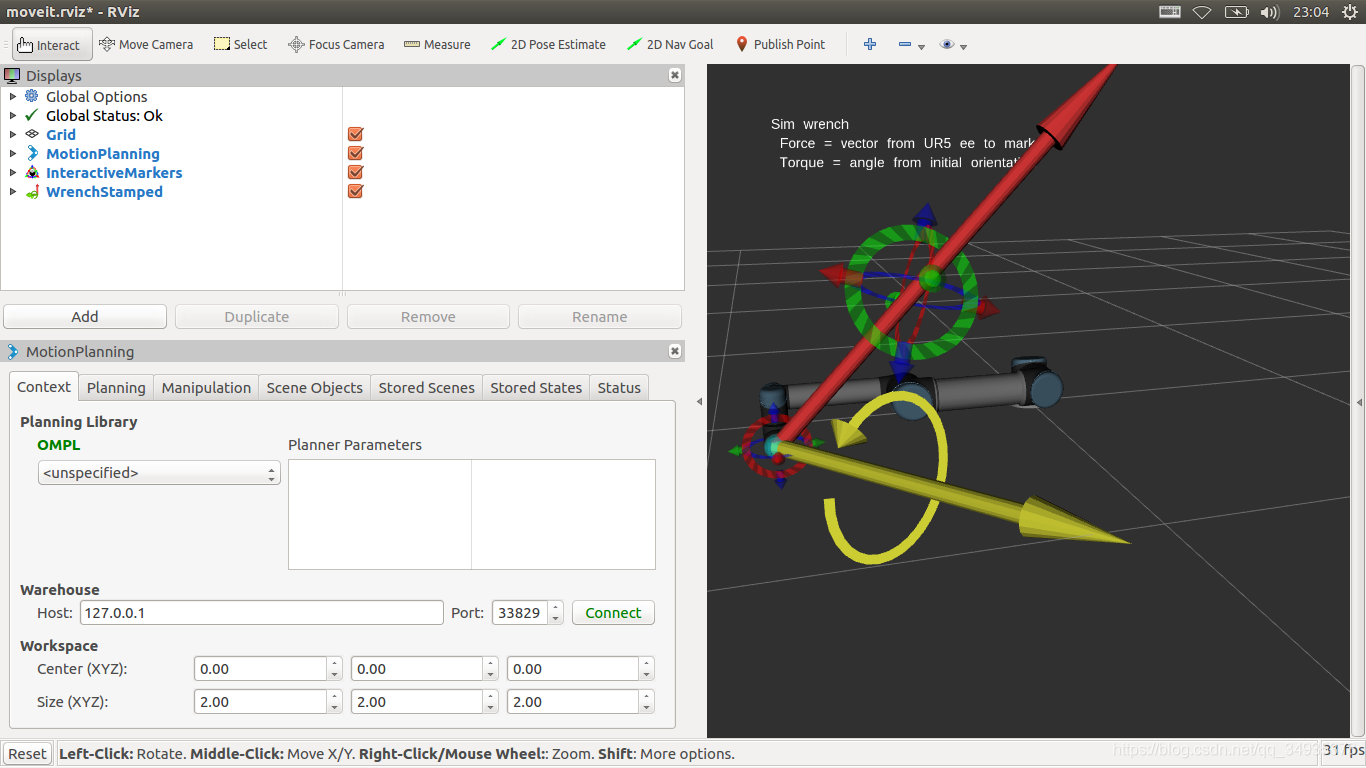Click the Workspace Center Z field
Image resolution: width=1366 pixels, height=768 pixels.
(573, 669)
